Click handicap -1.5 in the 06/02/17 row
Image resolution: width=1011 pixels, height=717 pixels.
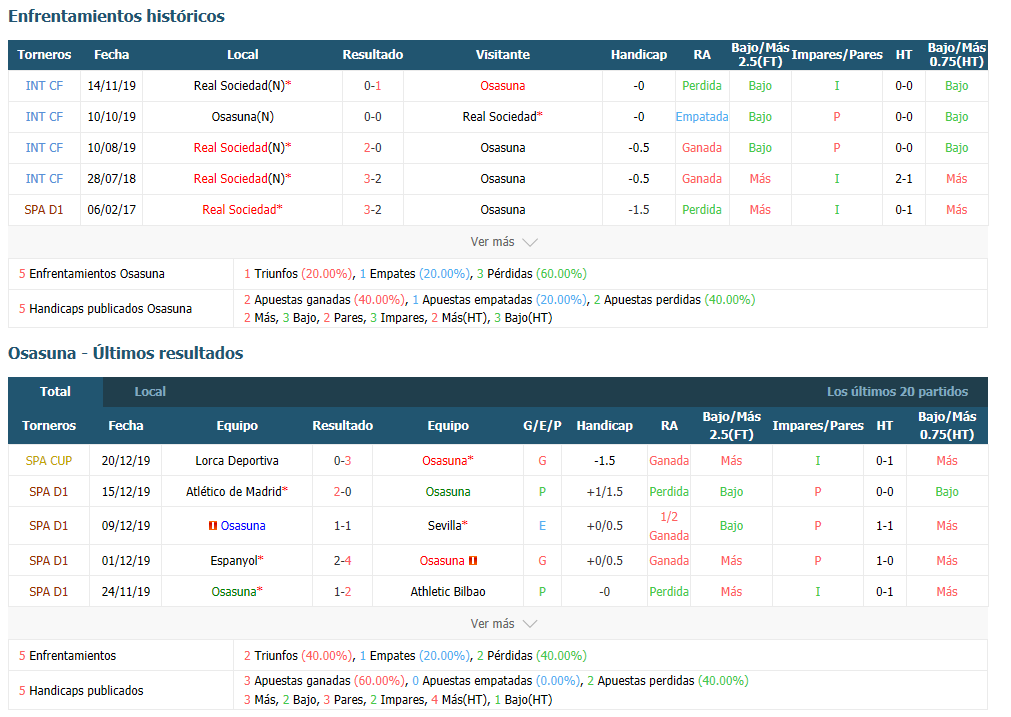click(638, 210)
